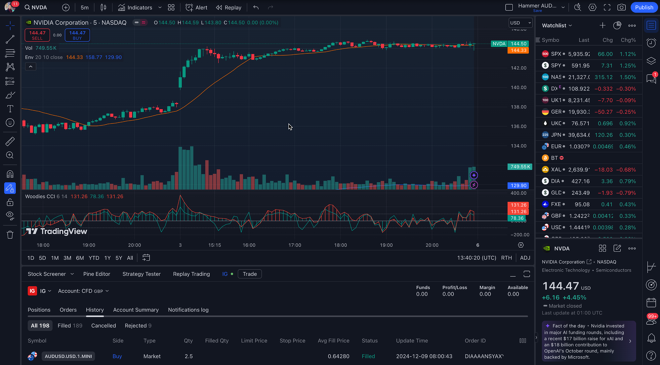Expand the Fact of the day arrow

pyautogui.click(x=630, y=341)
